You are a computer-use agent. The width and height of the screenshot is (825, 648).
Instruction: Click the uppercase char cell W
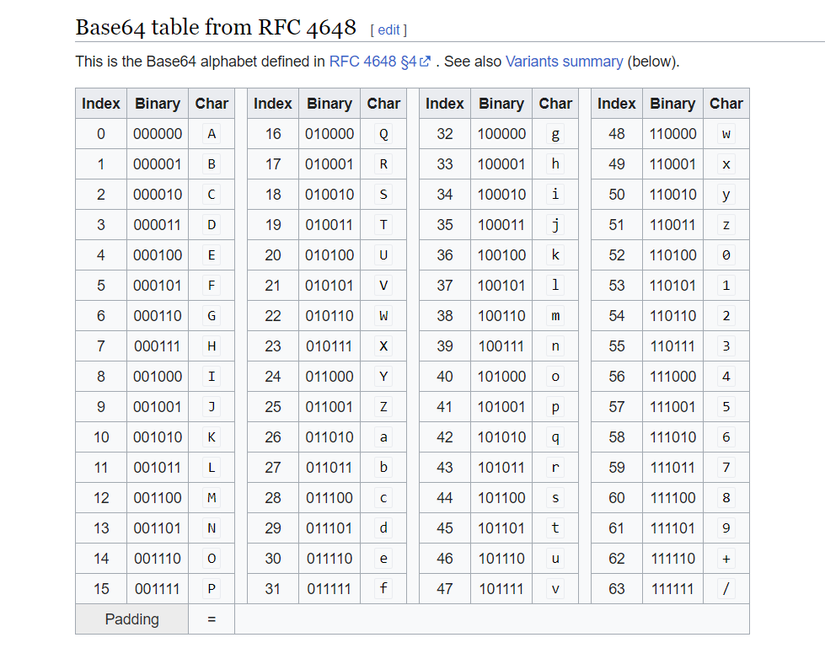tap(384, 316)
